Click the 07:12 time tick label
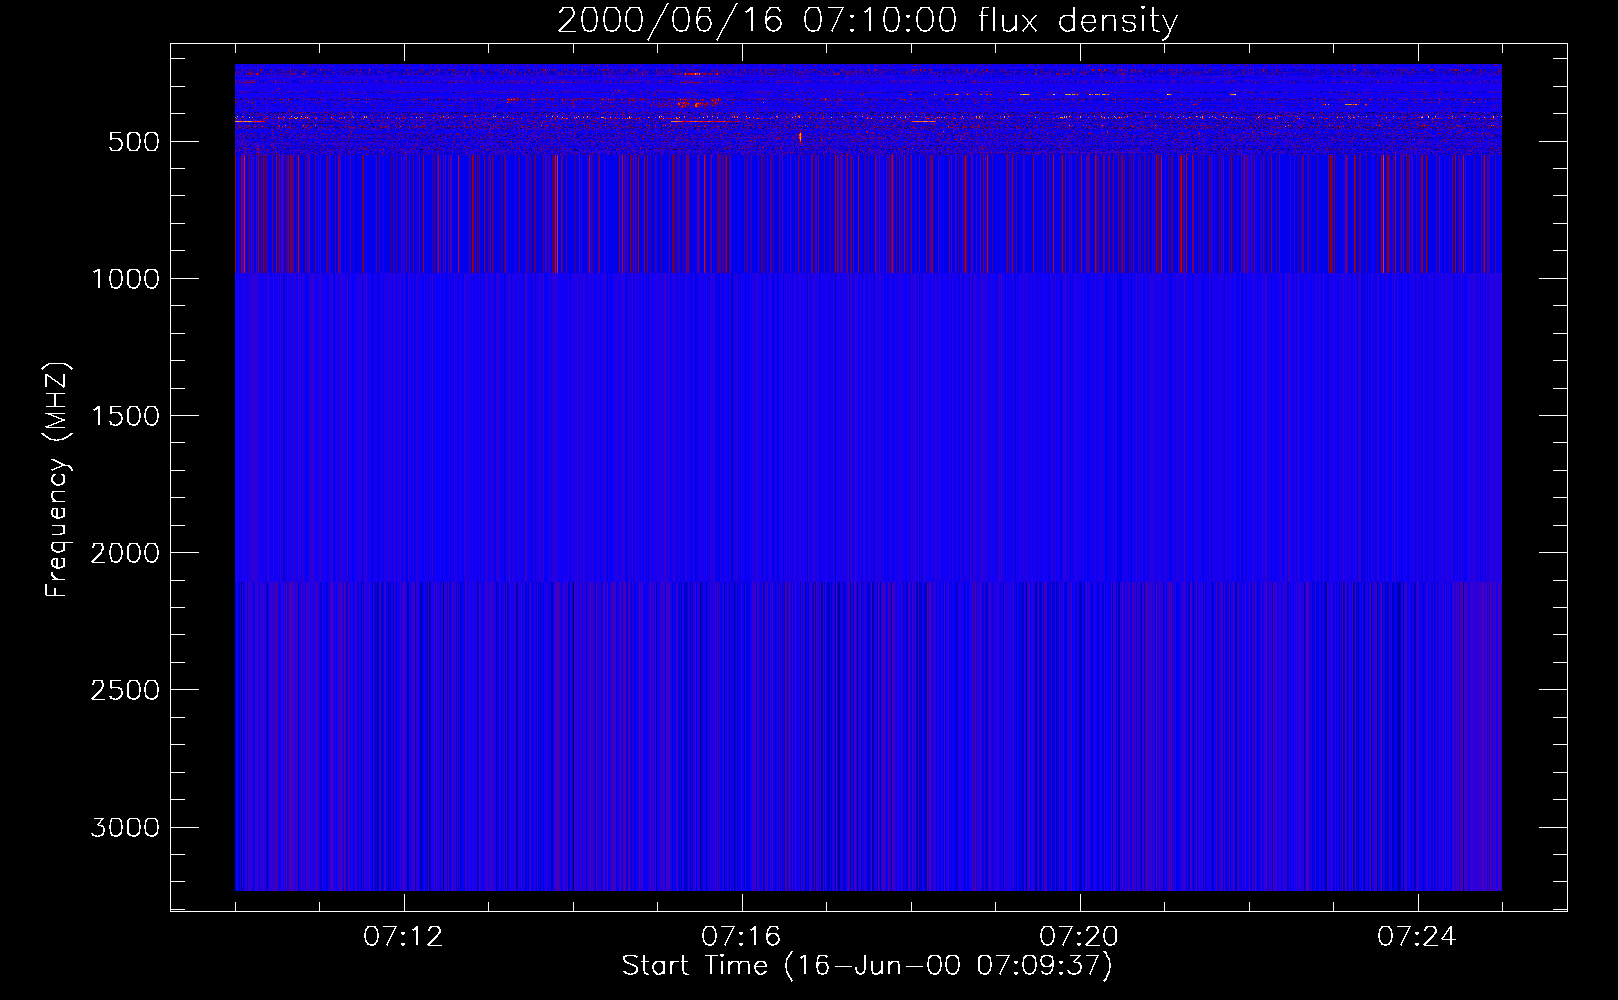This screenshot has height=1000, width=1618. point(403,937)
